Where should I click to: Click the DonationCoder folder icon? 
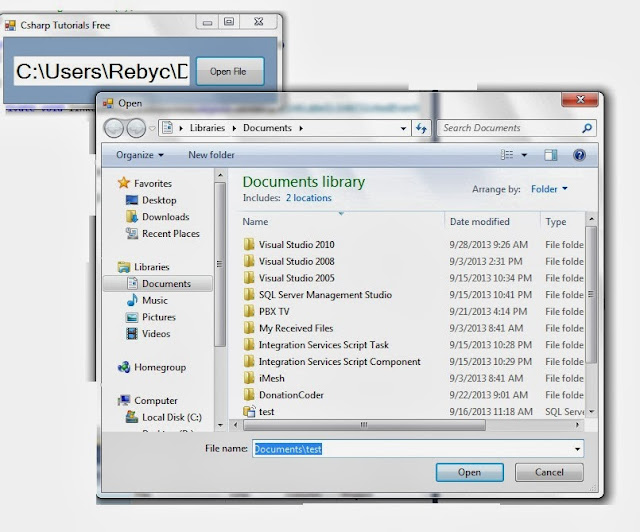[x=249, y=395]
